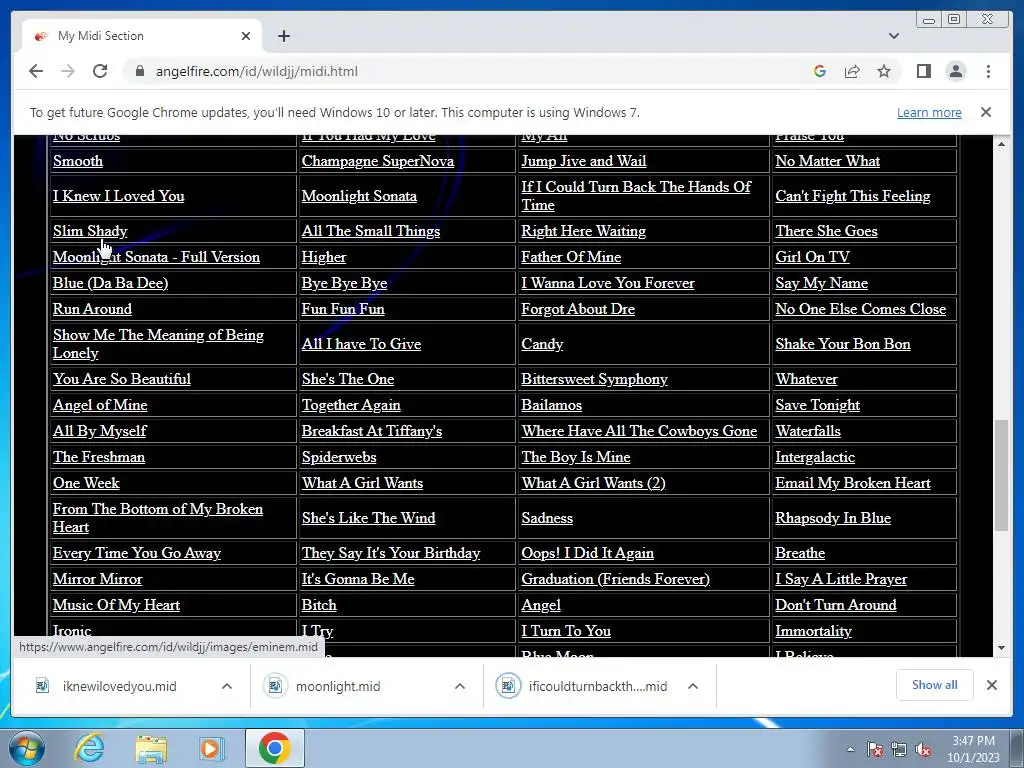The image size is (1024, 768).
Task: Open the taskbar clock showing 3:47 PM
Action: (973, 749)
